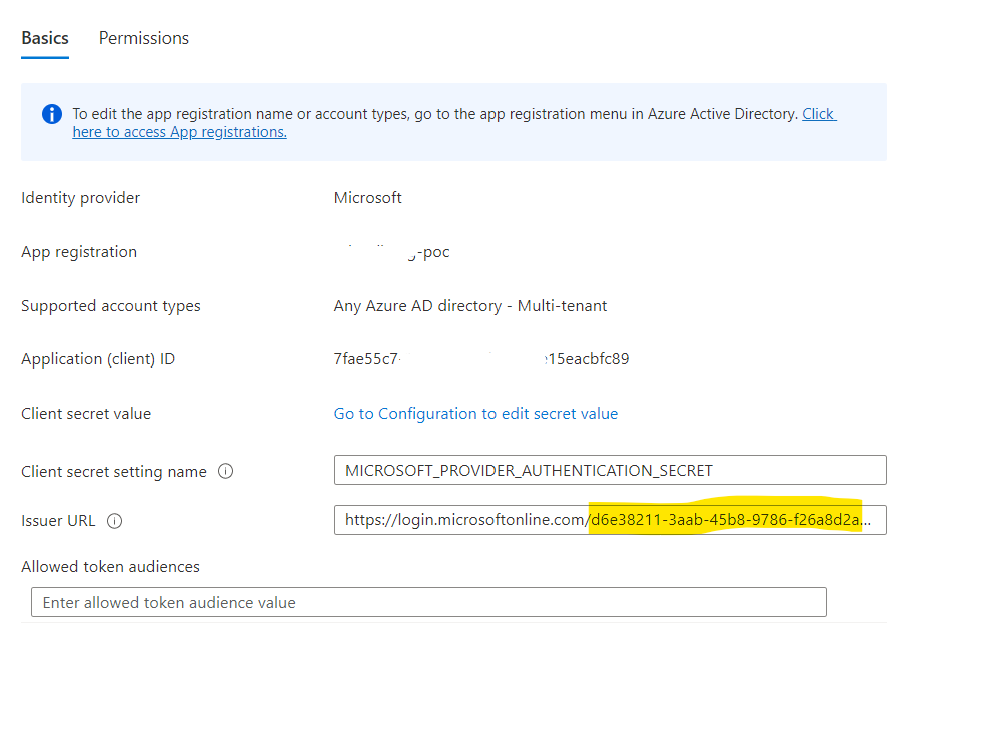Click the 'Issuer URL' label

pos(58,521)
